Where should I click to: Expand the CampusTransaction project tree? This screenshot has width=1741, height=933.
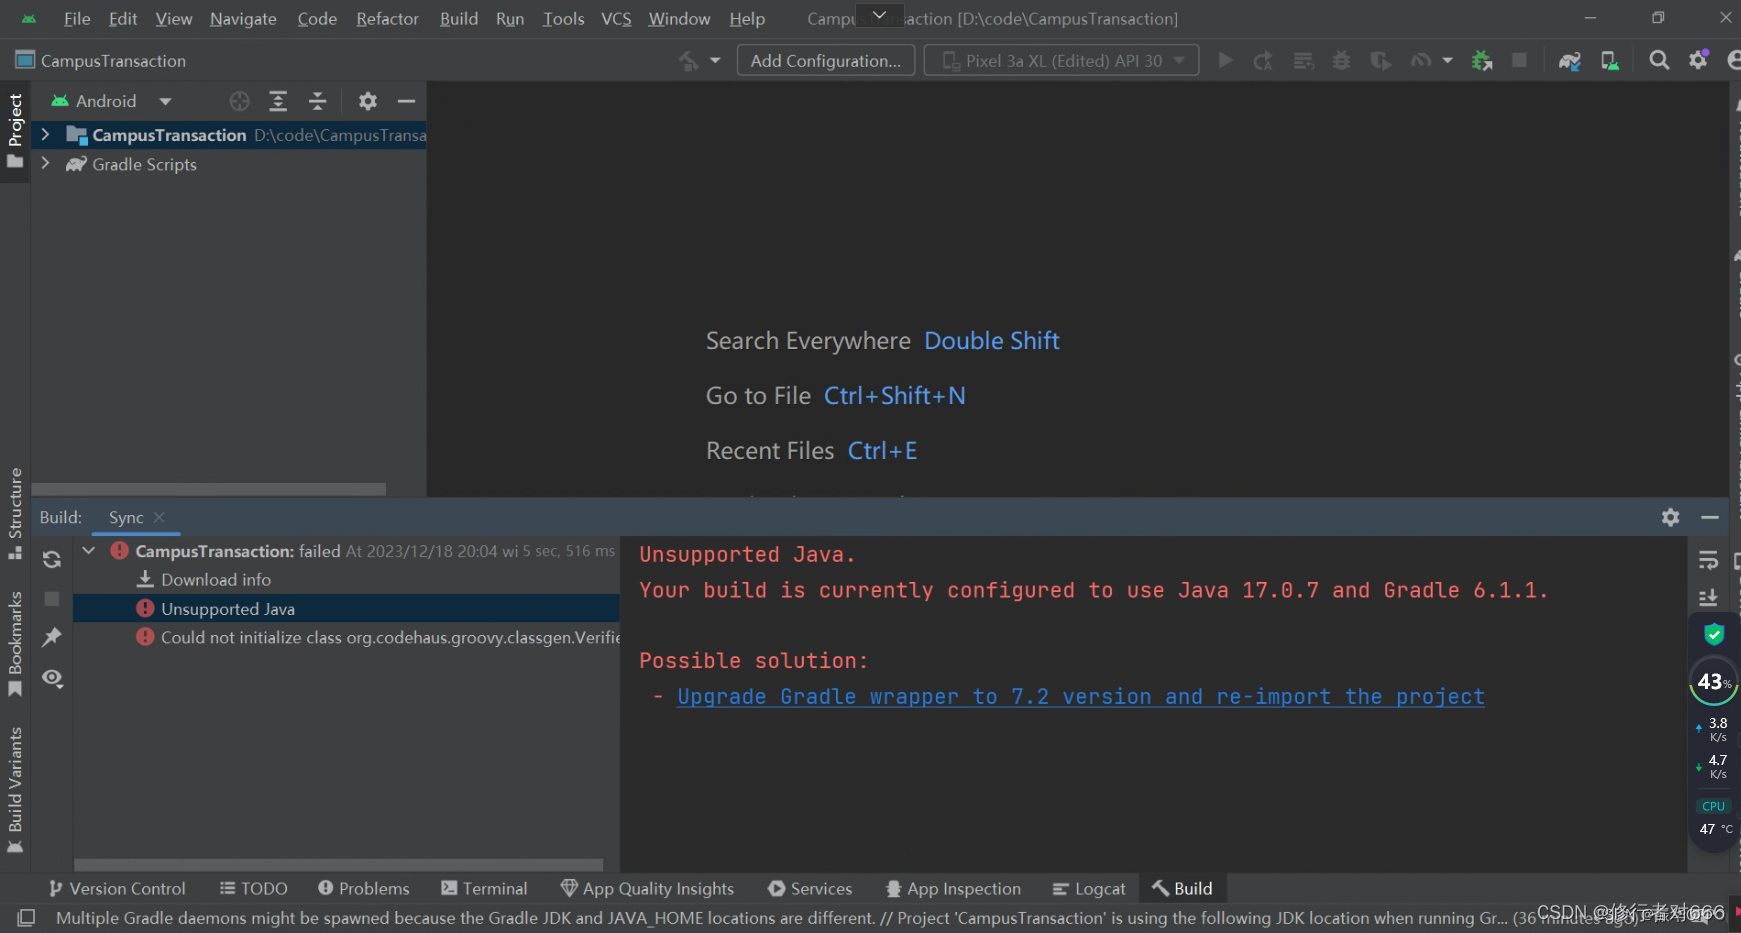coord(45,134)
